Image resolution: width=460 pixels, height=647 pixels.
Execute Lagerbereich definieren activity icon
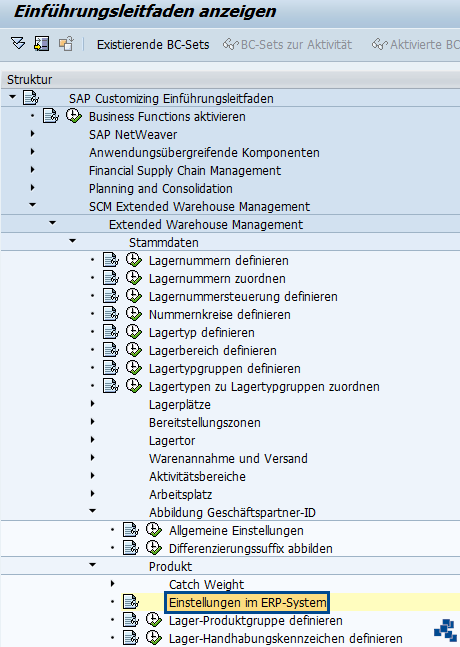pos(134,350)
